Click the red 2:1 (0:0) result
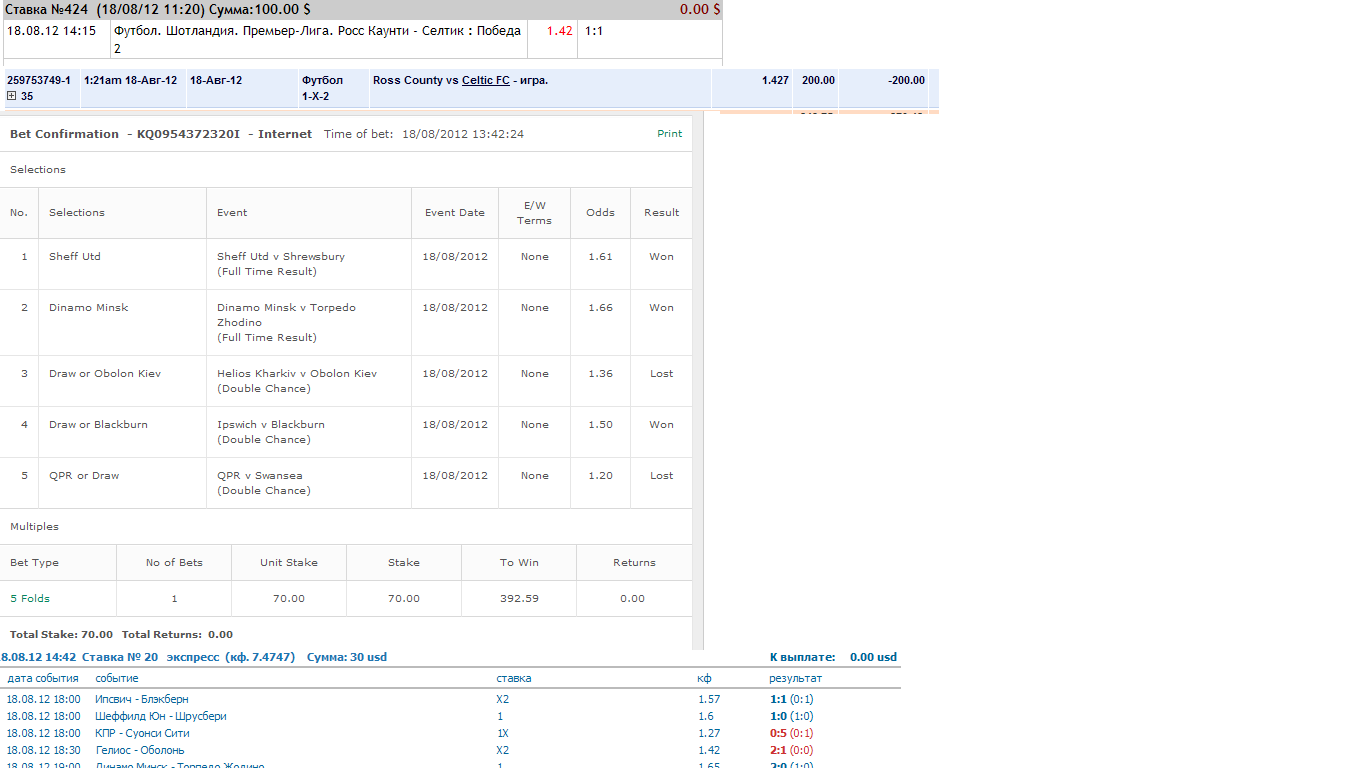1366x768 pixels. coord(791,751)
